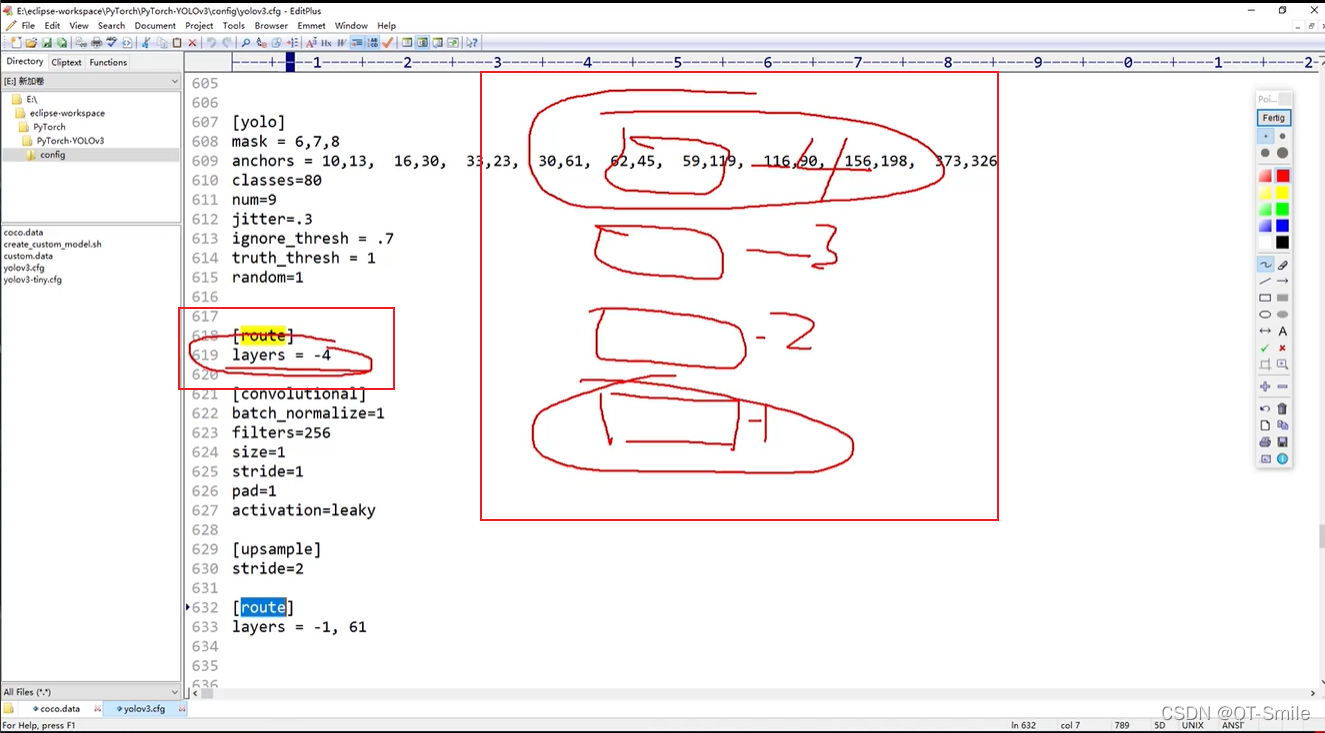Click the Undo toolbar icon
This screenshot has height=733, width=1325.
point(211,43)
